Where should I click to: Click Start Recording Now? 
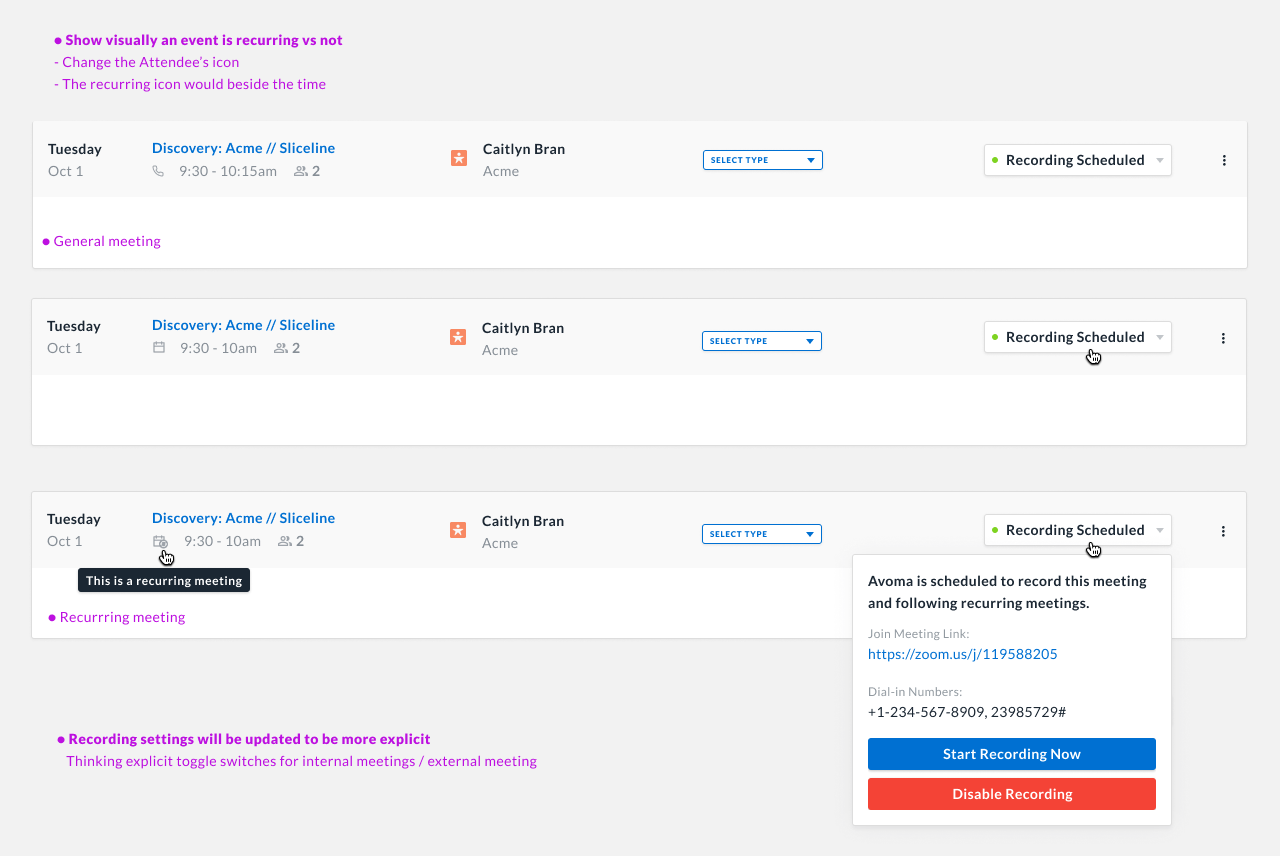tap(1012, 754)
